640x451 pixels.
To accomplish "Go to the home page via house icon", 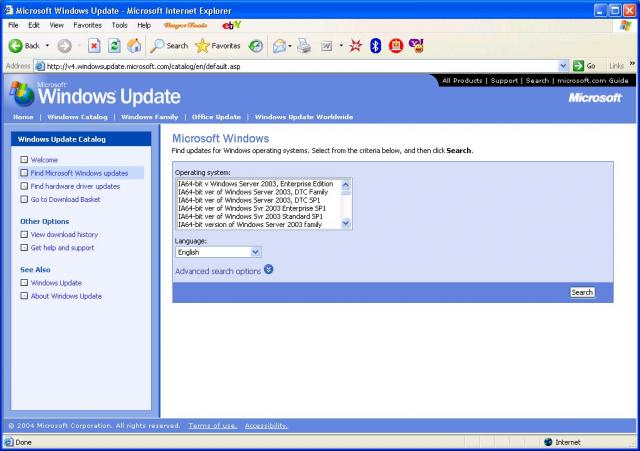I will [134, 46].
